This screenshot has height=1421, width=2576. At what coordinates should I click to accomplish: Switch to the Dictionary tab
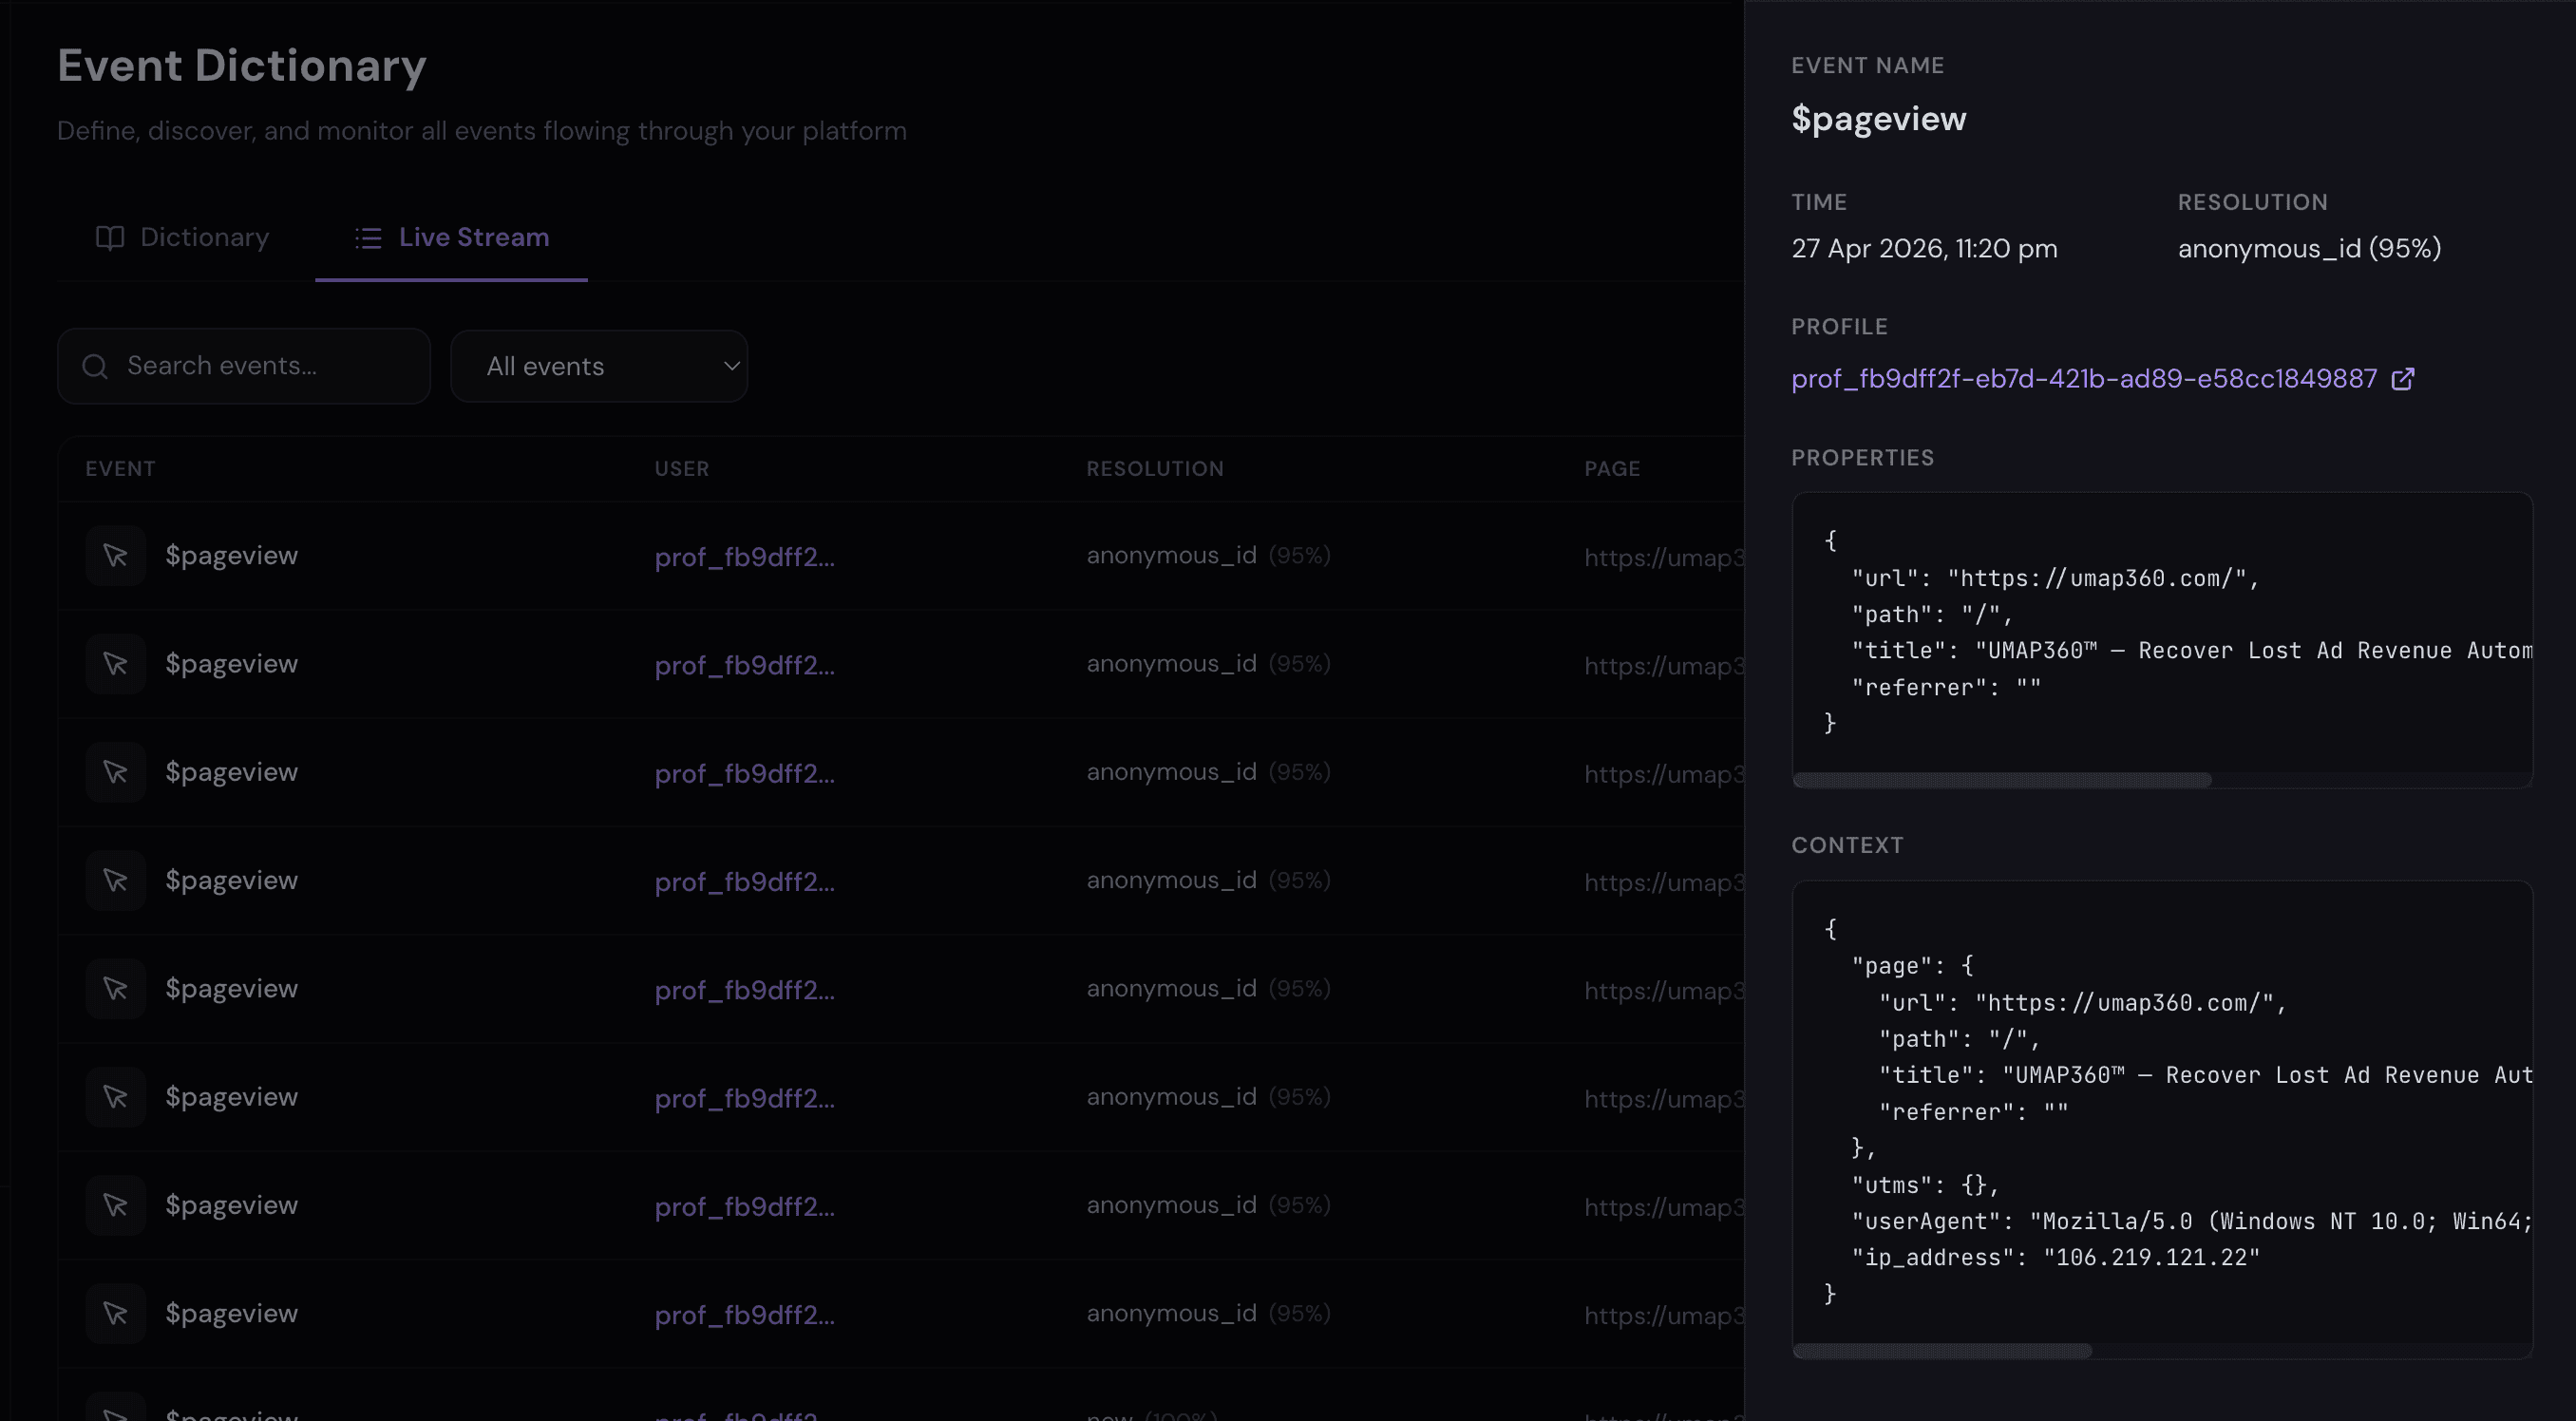182,237
